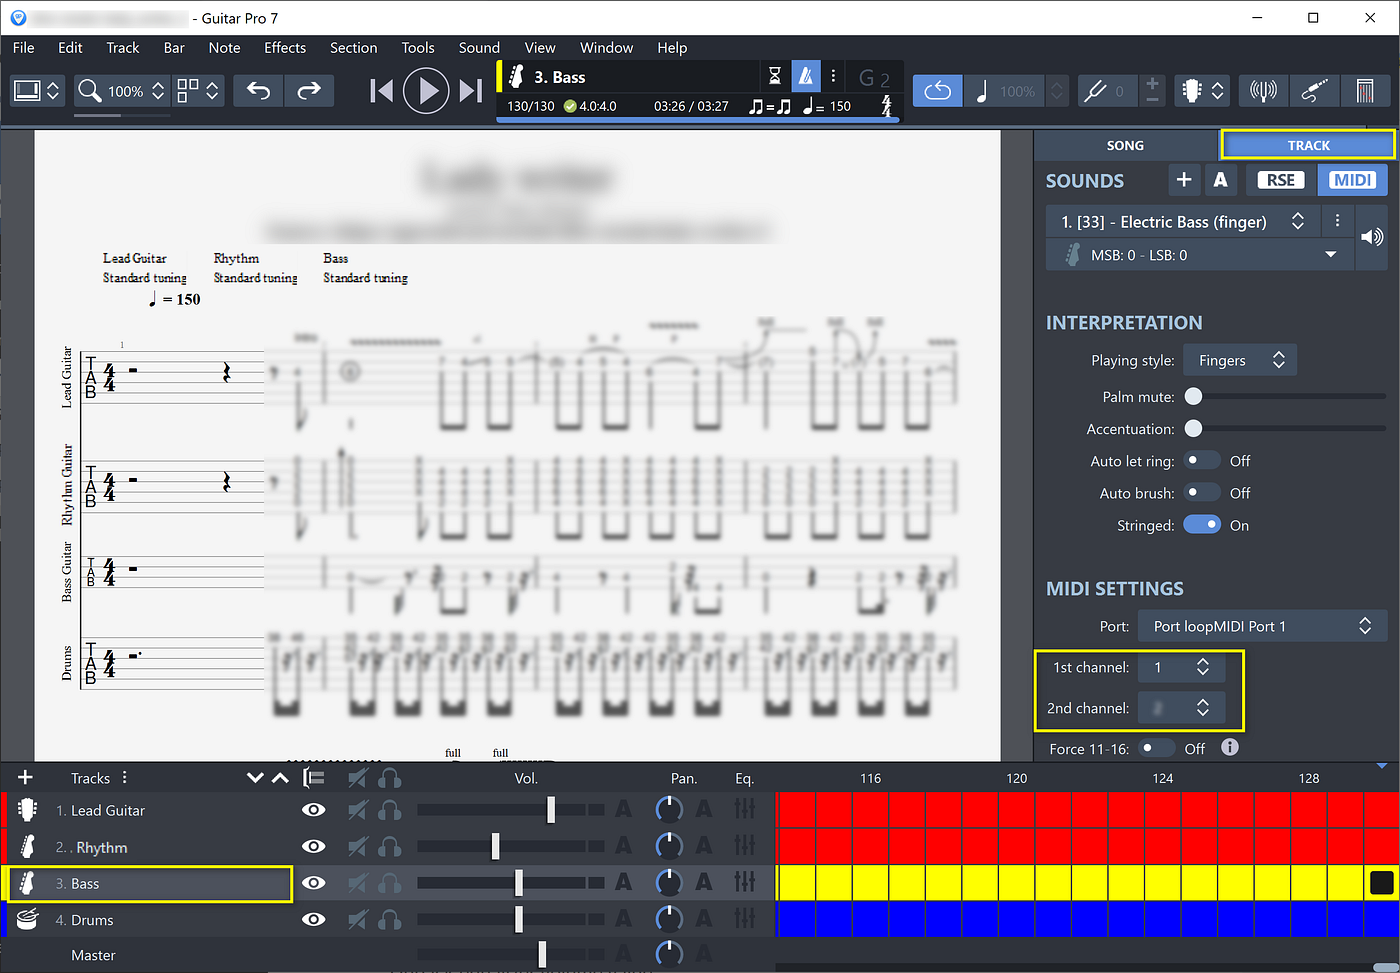Viewport: 1400px width, 973px height.
Task: Open the tuning fork tool
Action: [1096, 91]
